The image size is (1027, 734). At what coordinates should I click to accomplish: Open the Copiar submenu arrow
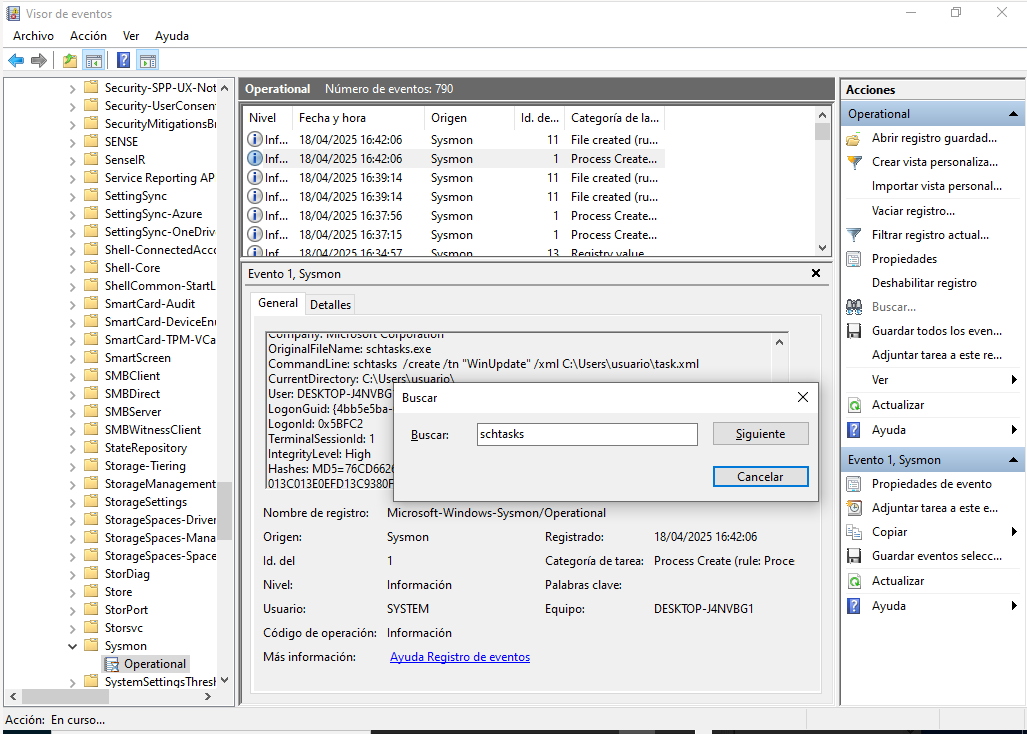(x=1014, y=532)
